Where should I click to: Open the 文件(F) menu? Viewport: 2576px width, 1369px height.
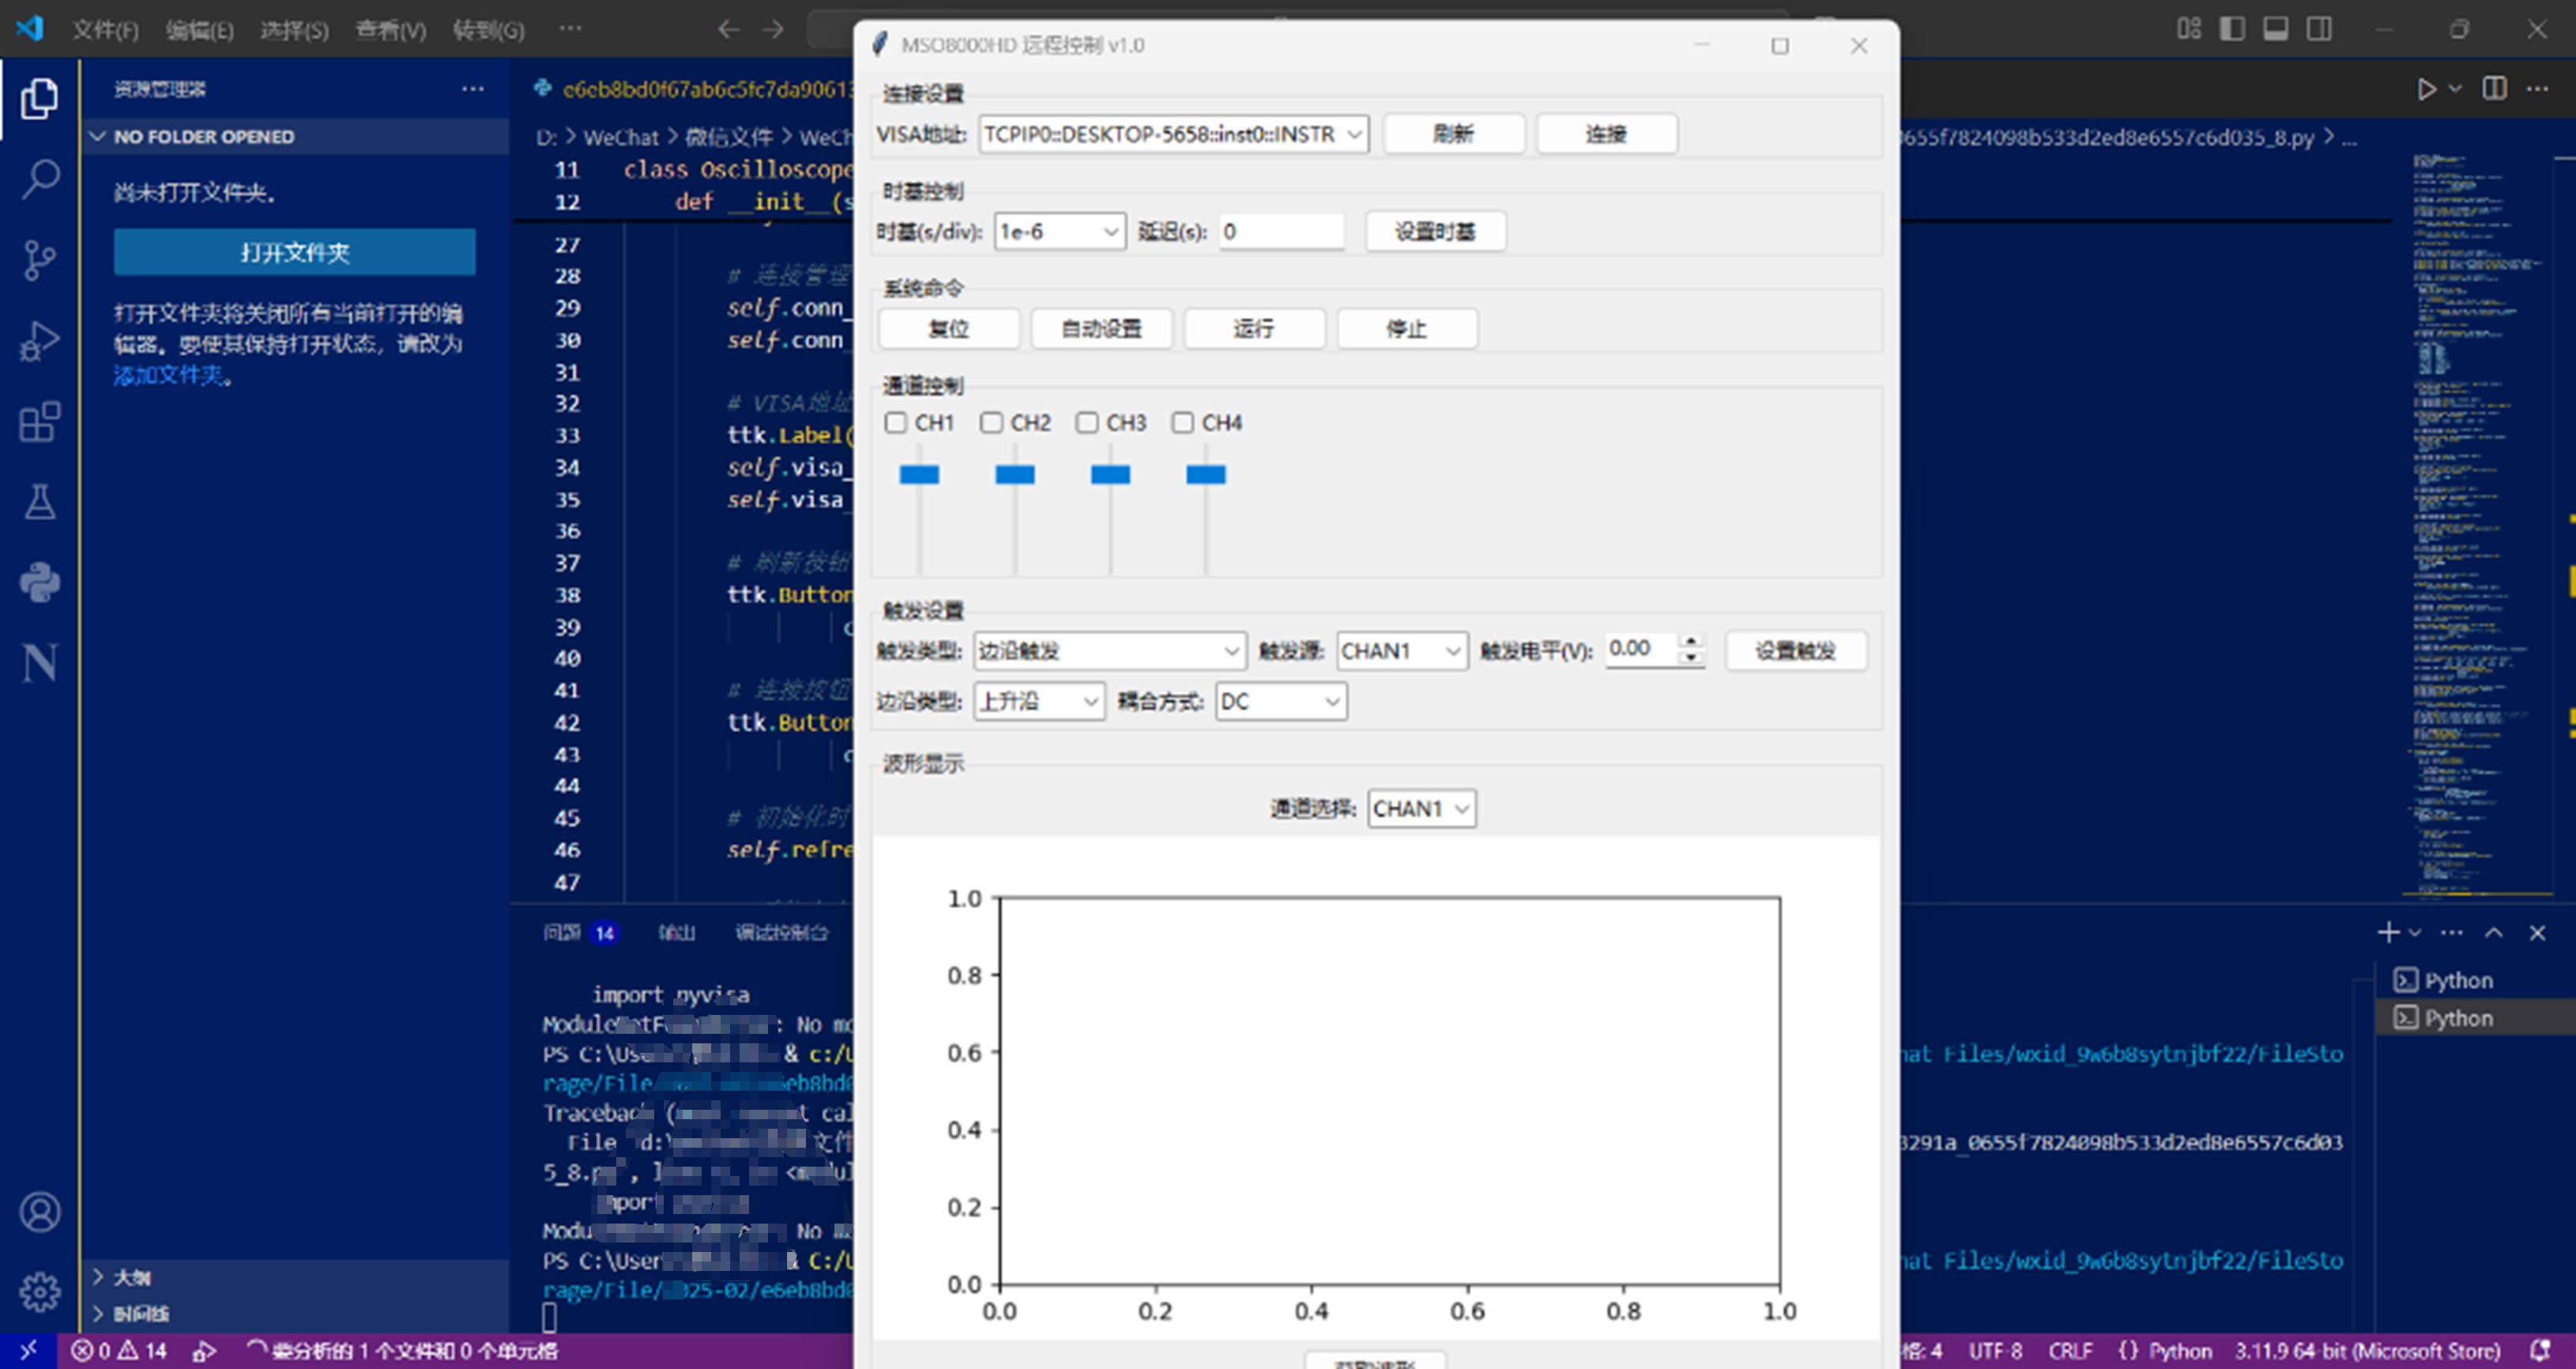[105, 29]
